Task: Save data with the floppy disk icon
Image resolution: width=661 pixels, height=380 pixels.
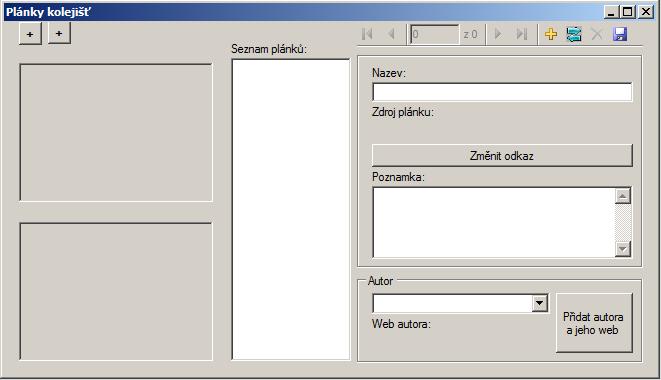Action: coord(620,34)
